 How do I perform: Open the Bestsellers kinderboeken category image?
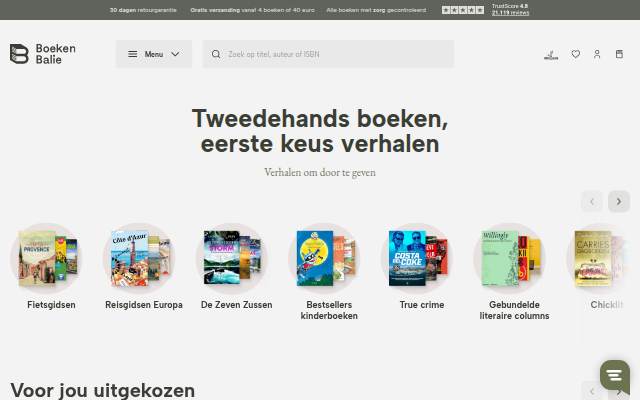[x=324, y=258]
